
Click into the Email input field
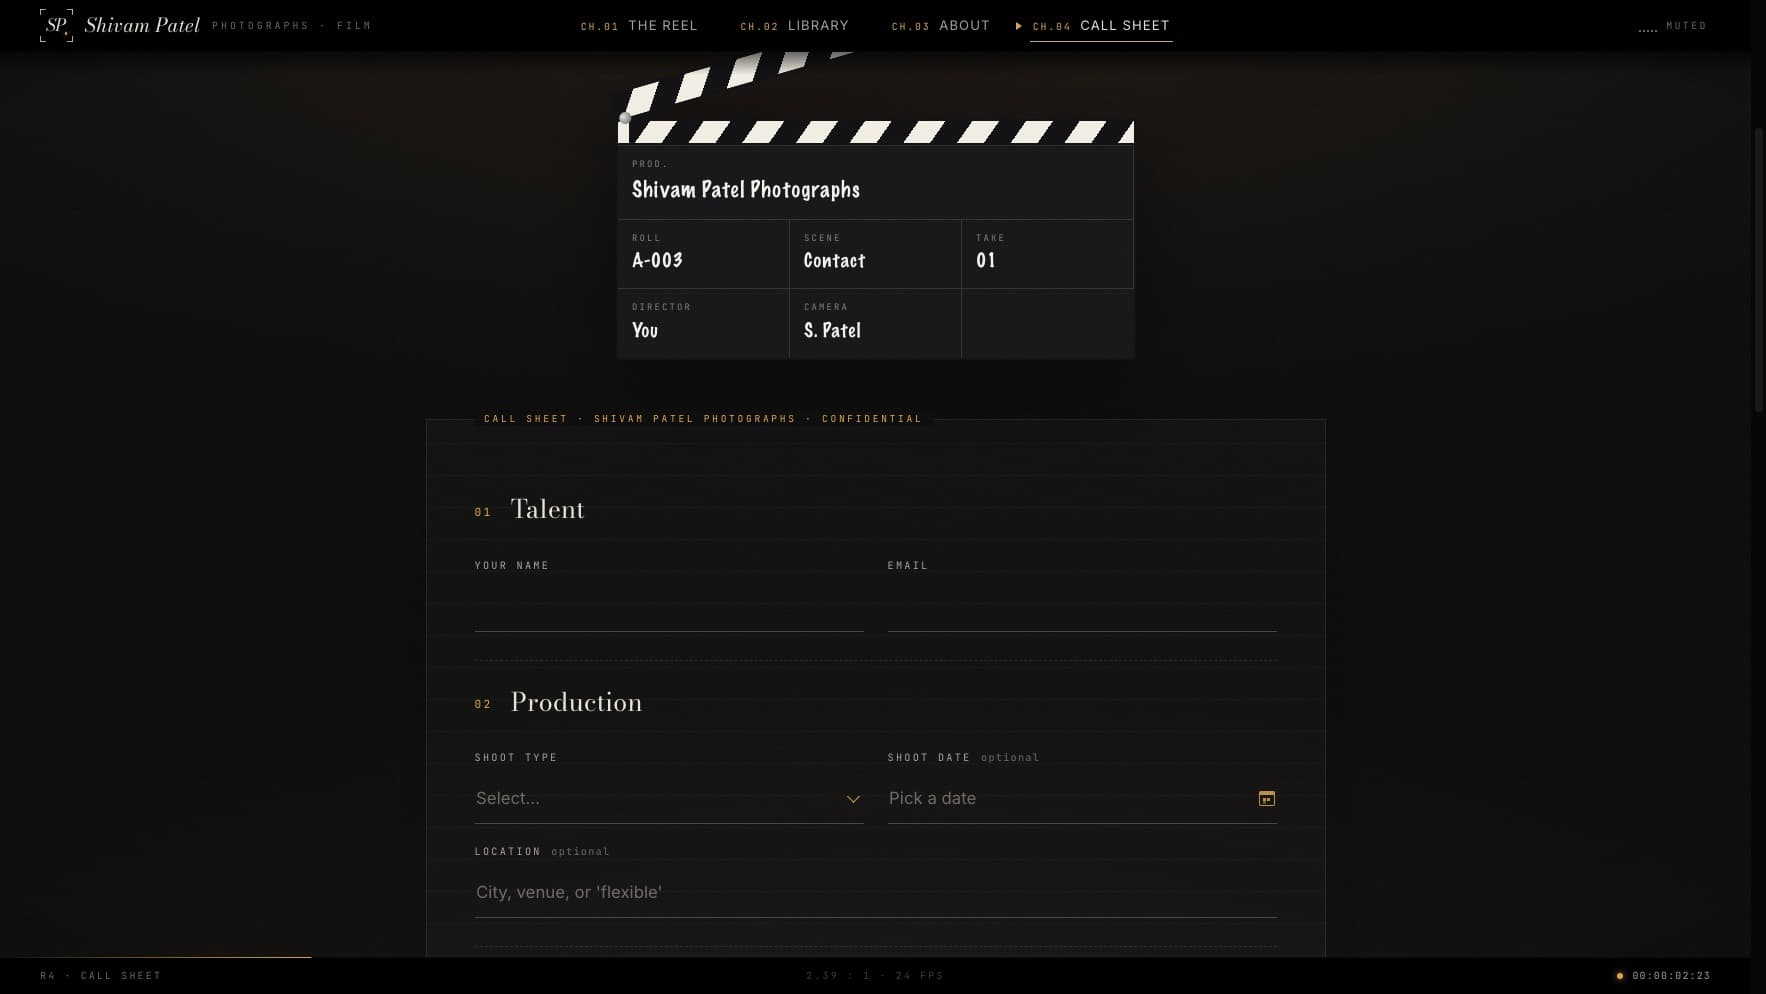click(1082, 606)
